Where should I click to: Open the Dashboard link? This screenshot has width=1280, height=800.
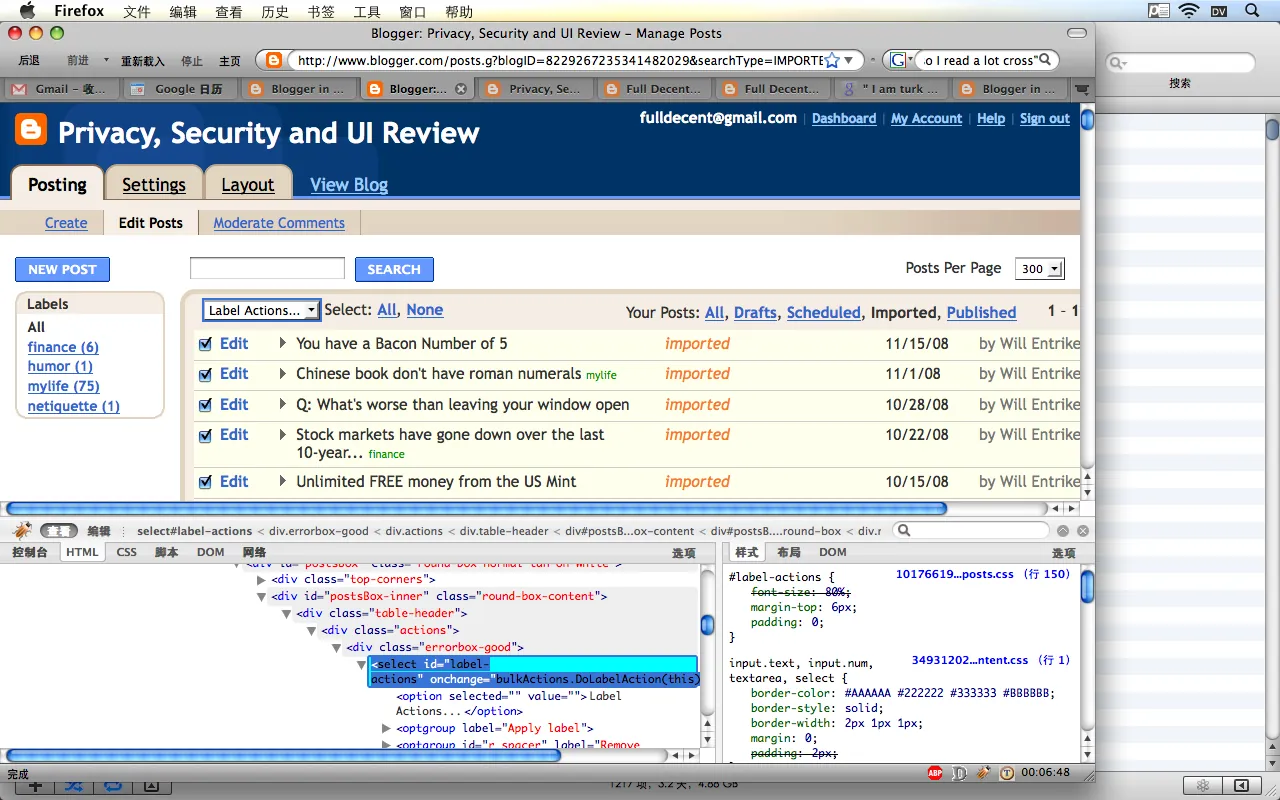[844, 118]
